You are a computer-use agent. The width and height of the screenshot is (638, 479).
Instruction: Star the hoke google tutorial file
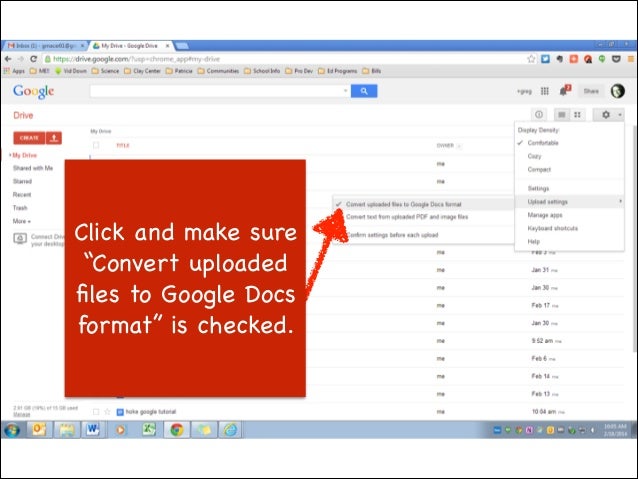pos(107,412)
